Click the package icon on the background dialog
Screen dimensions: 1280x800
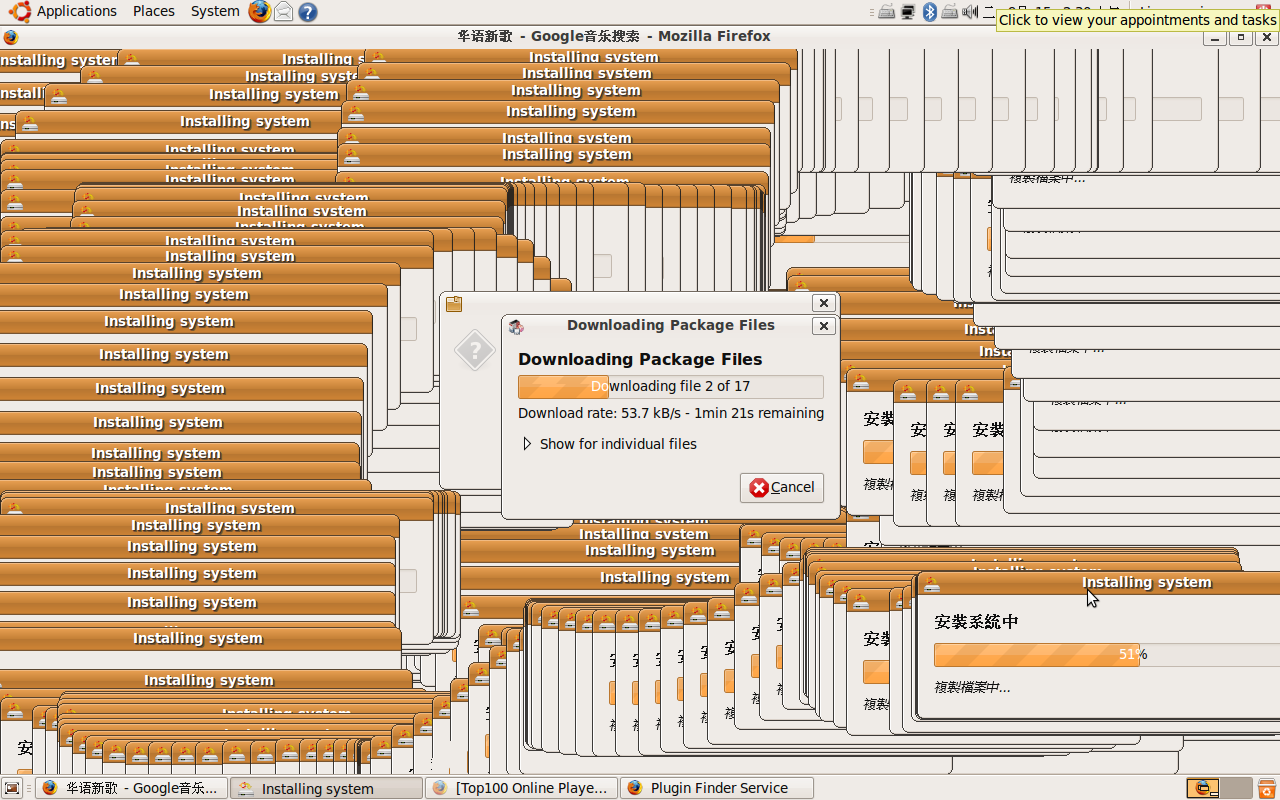[x=454, y=304]
